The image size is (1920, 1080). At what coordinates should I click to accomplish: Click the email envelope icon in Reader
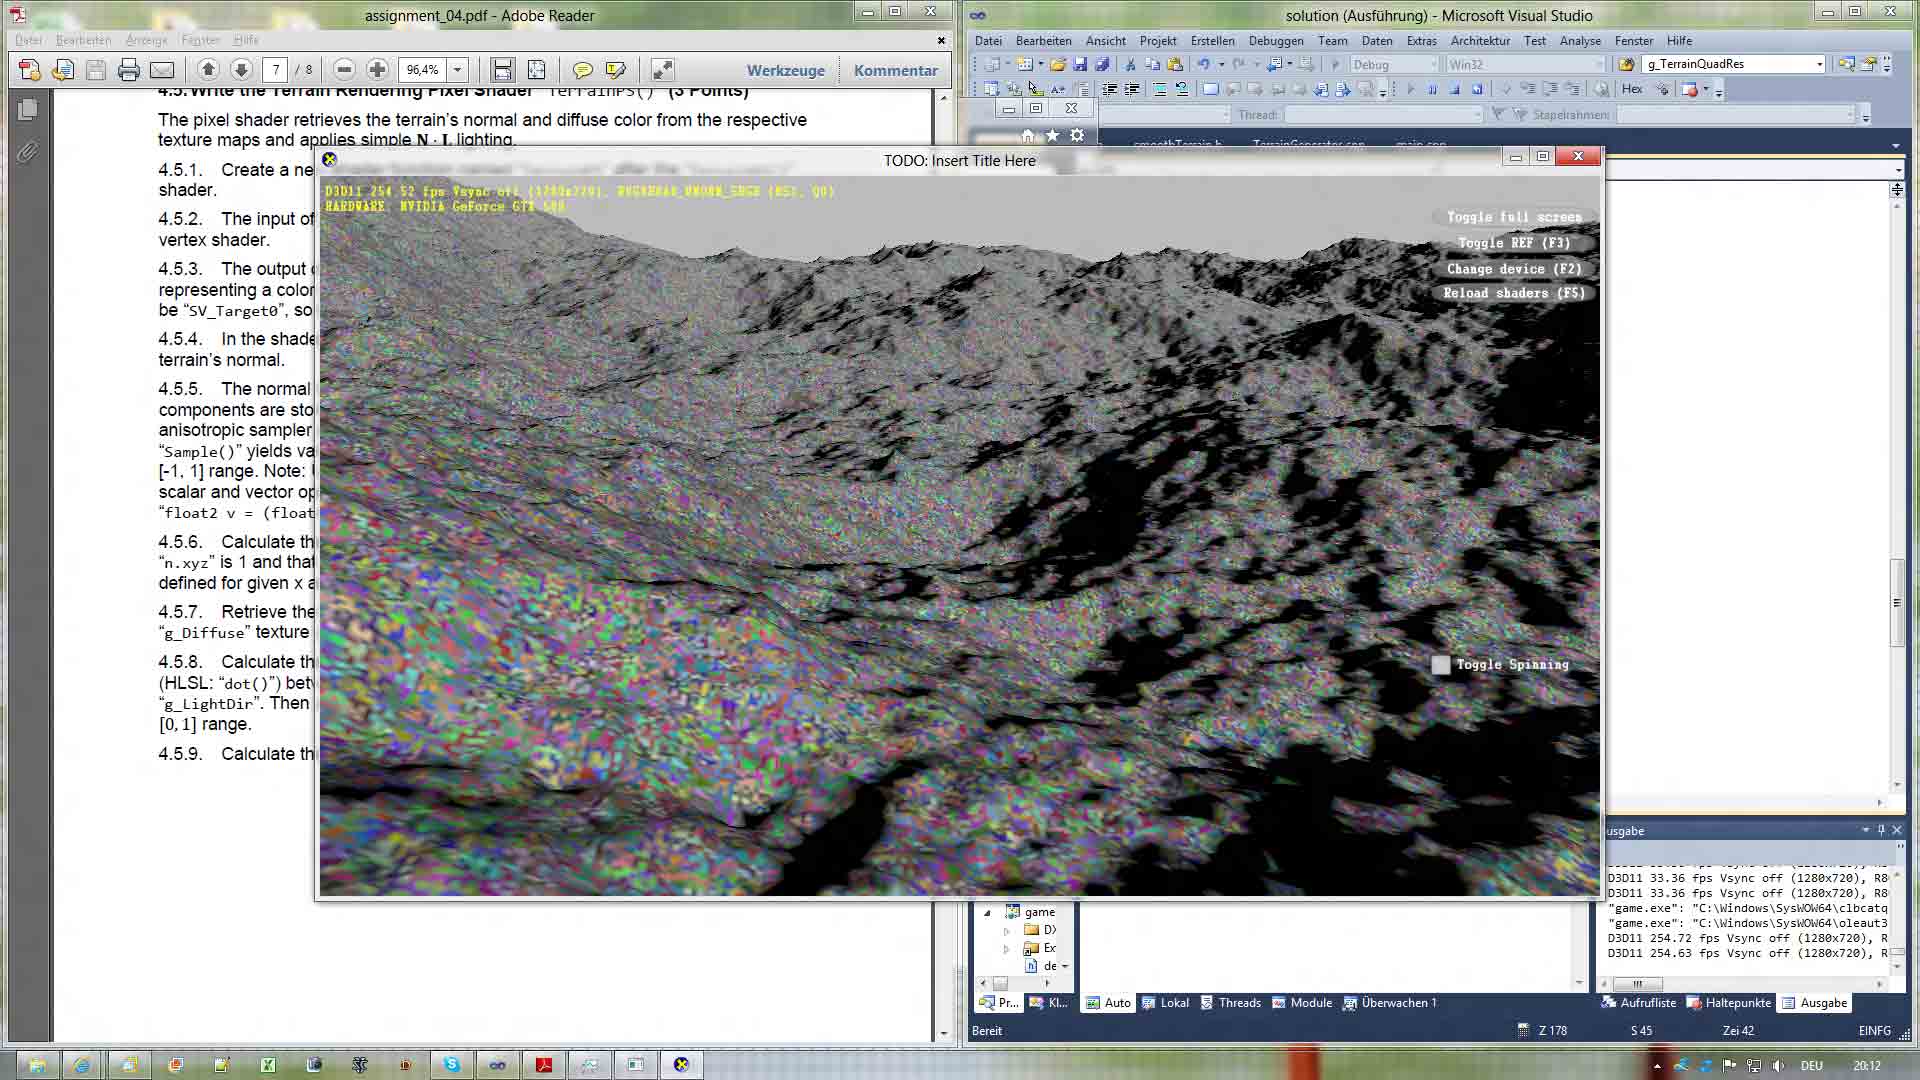click(x=162, y=70)
